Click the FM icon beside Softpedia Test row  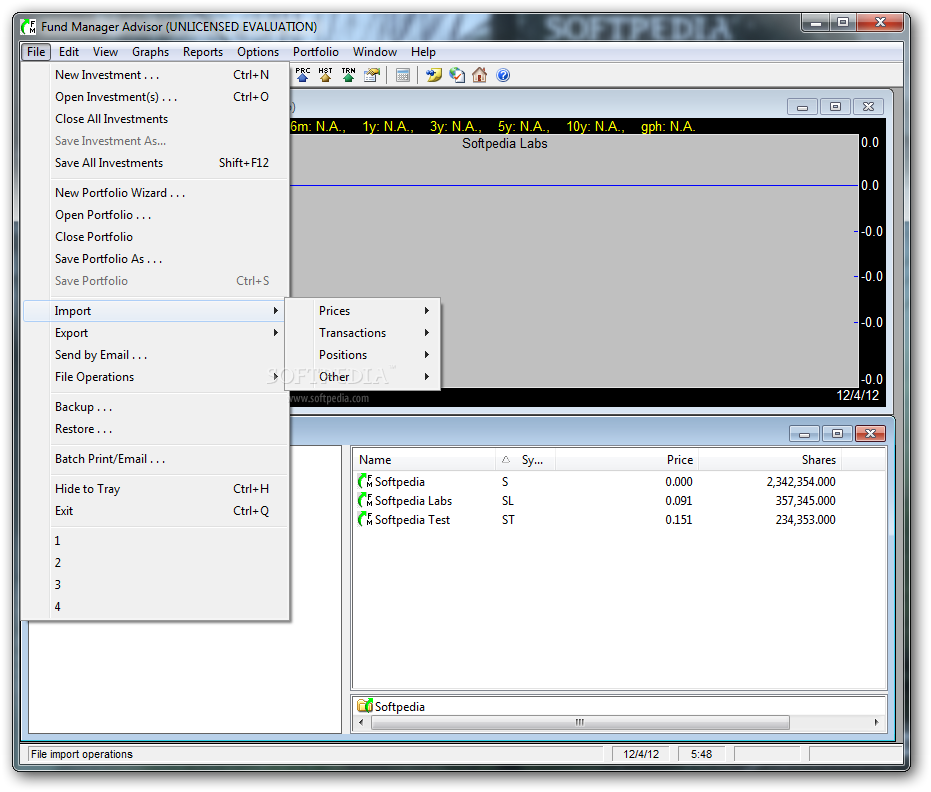tap(365, 519)
